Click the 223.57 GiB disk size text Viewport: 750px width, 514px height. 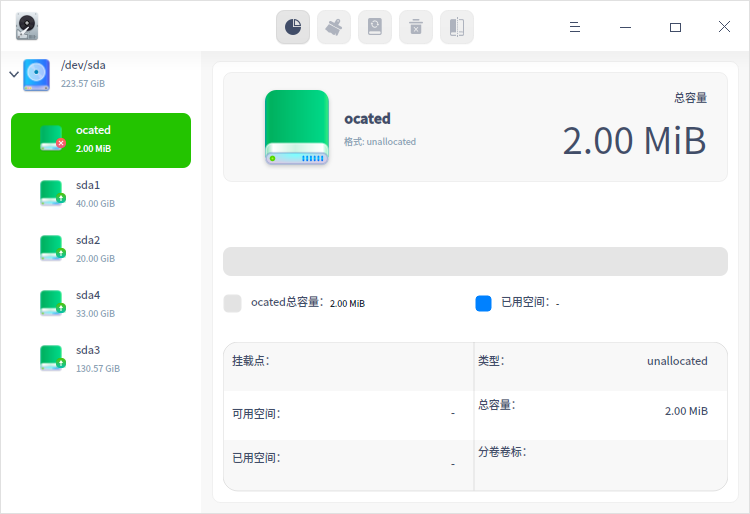[x=83, y=84]
